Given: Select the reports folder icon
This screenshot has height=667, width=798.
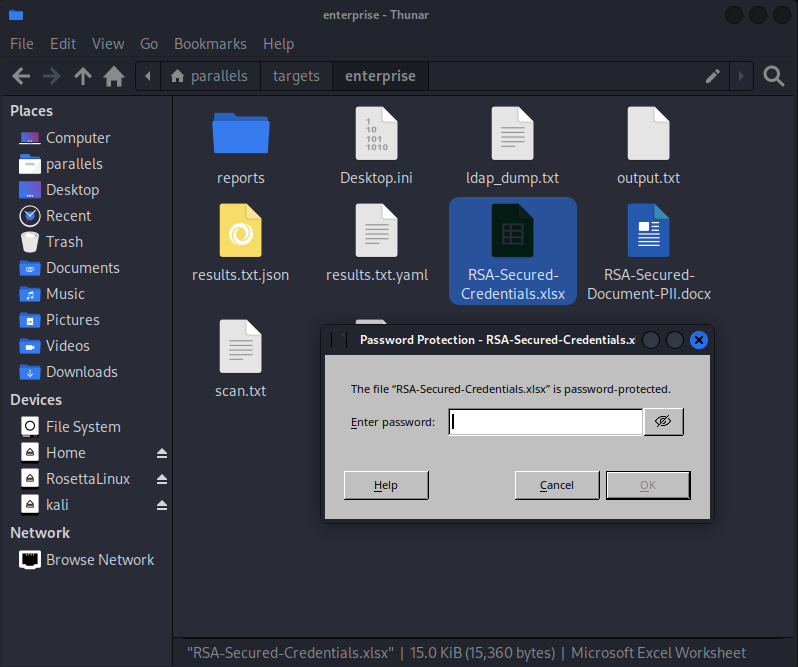Looking at the screenshot, I should tap(241, 133).
